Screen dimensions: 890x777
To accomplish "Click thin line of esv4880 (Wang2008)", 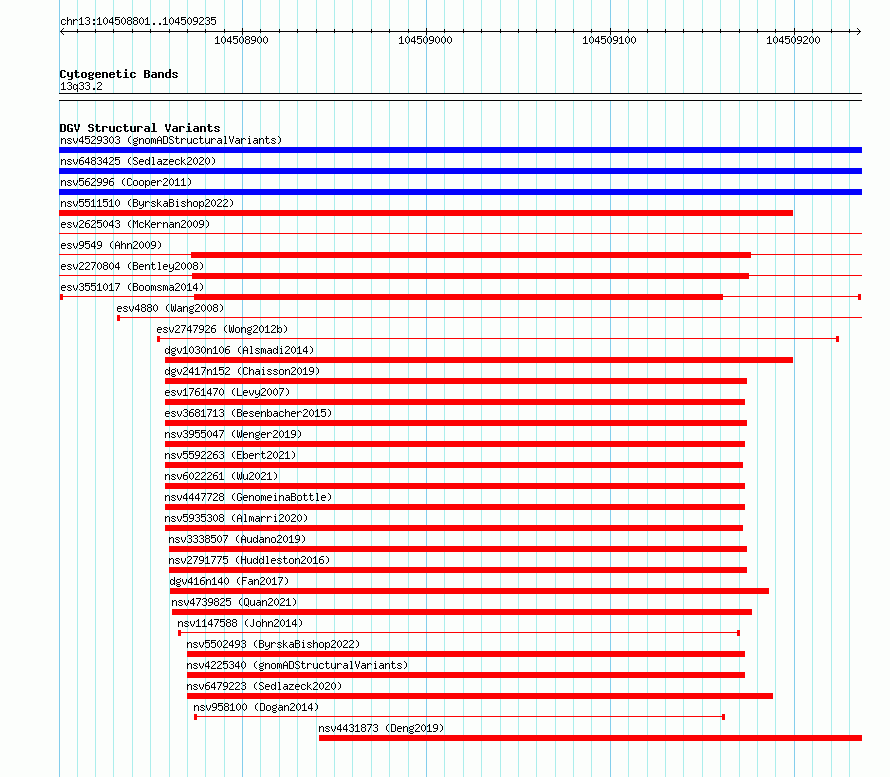I will pos(489,318).
